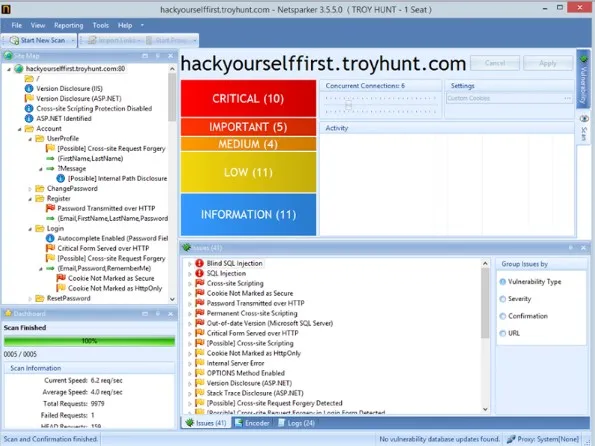
Task: Click the red flag by Password Transmitted over HTTP in Site Map
Action: click(50, 208)
